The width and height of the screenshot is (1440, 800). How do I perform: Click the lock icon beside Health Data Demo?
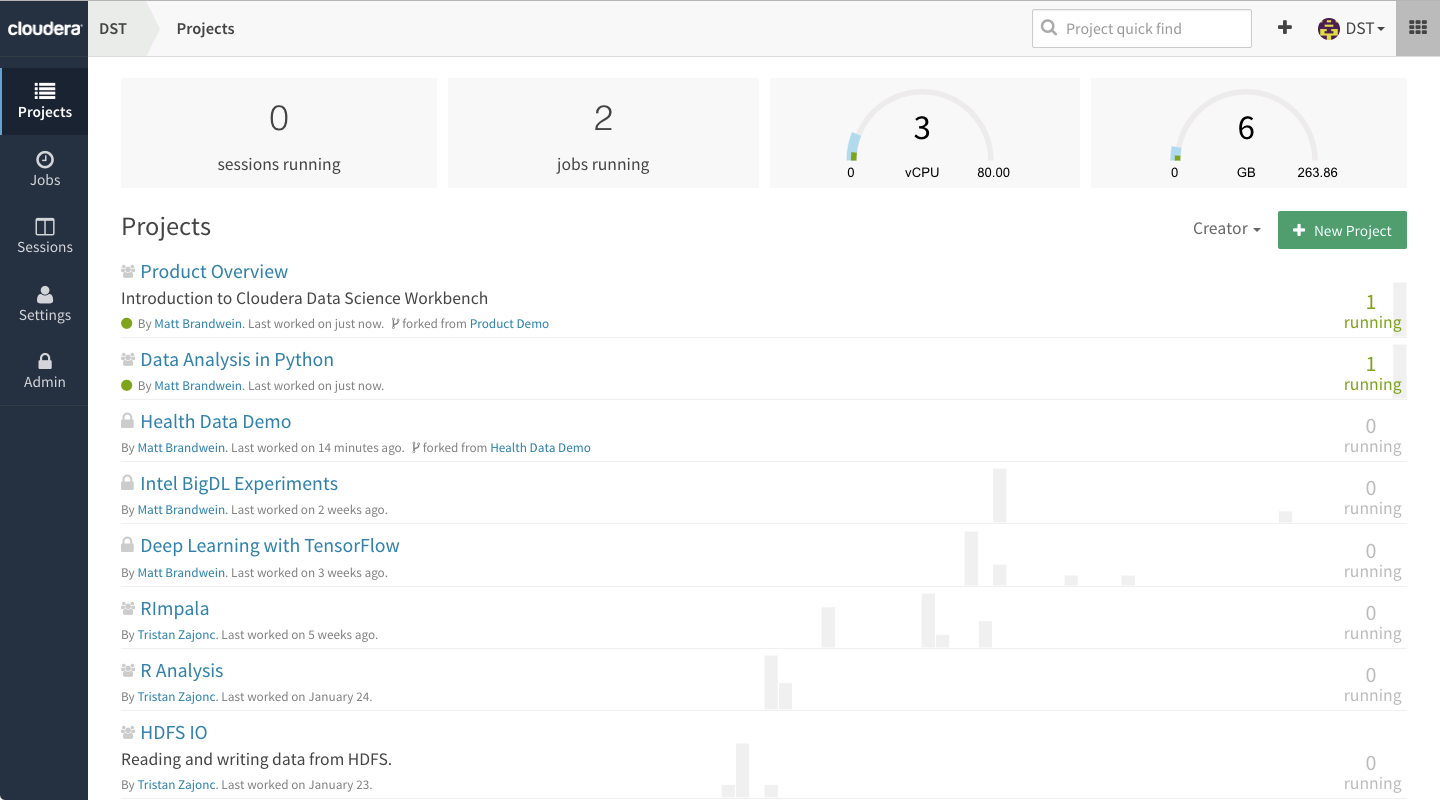pos(127,420)
